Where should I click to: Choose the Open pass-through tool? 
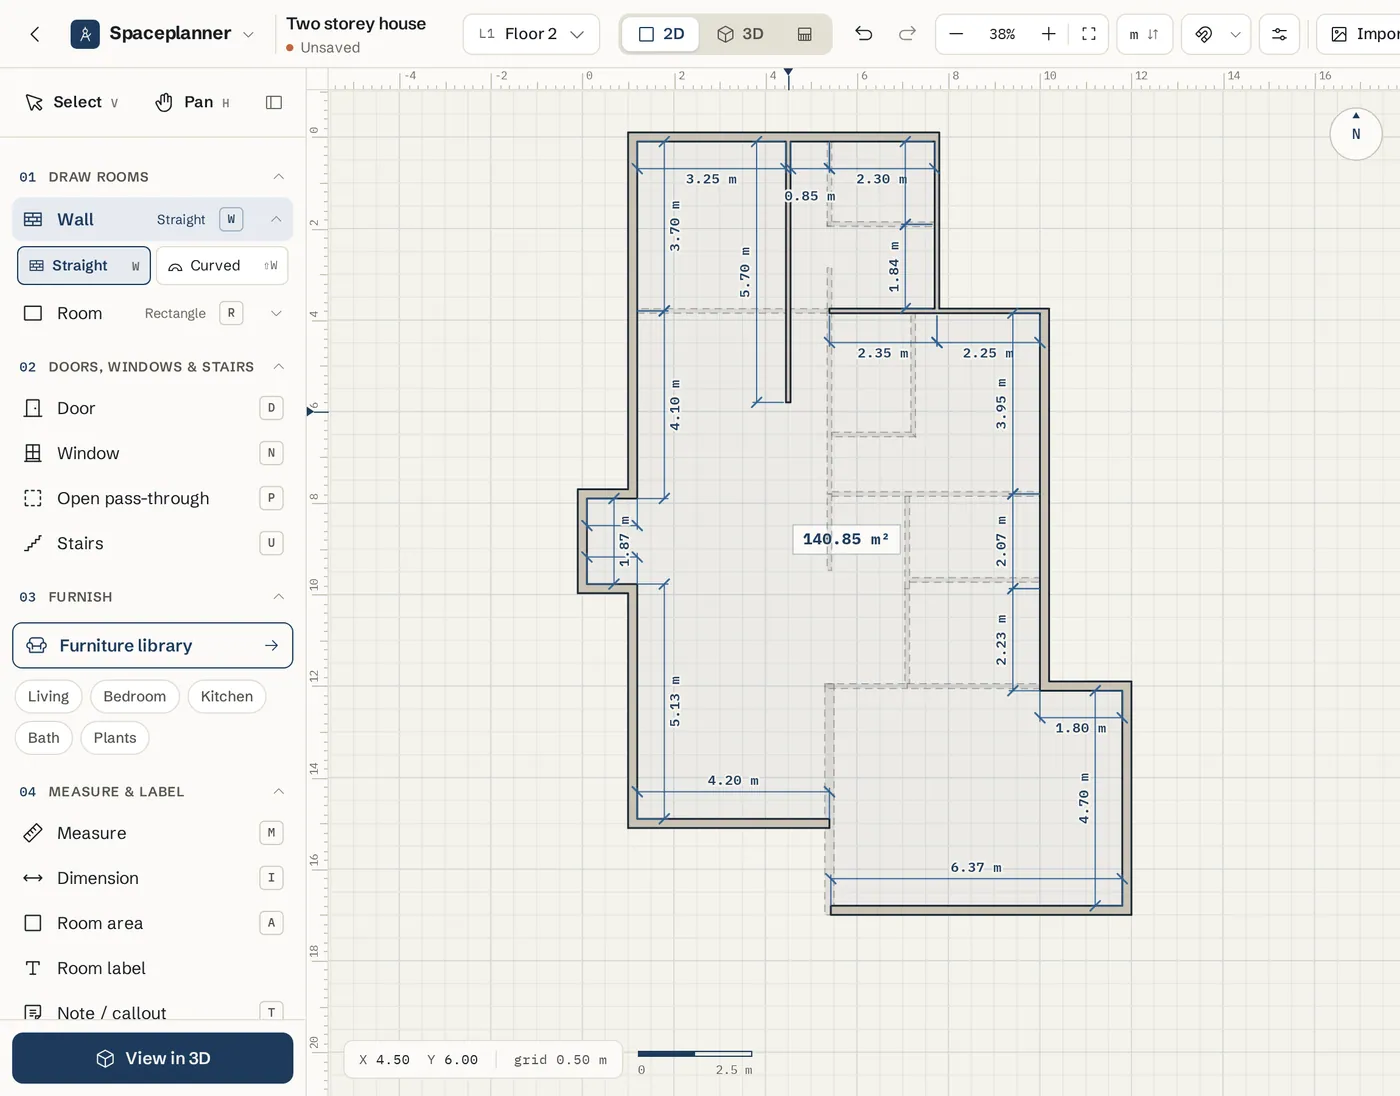click(153, 498)
